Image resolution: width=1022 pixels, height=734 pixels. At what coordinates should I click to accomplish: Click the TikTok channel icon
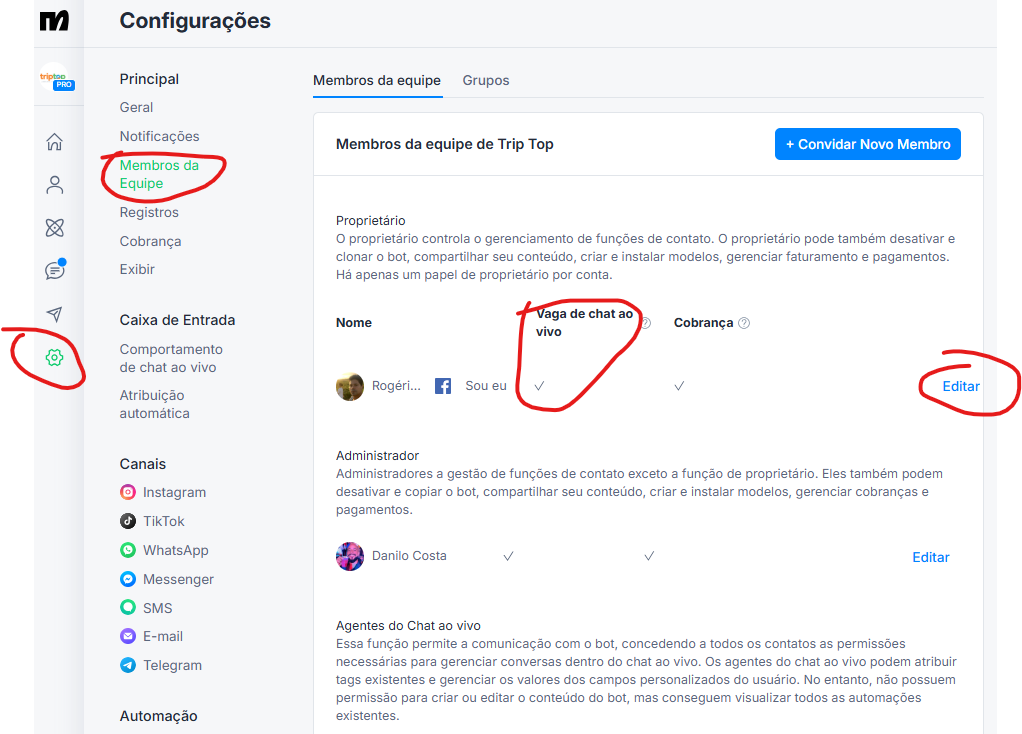pyautogui.click(x=128, y=521)
